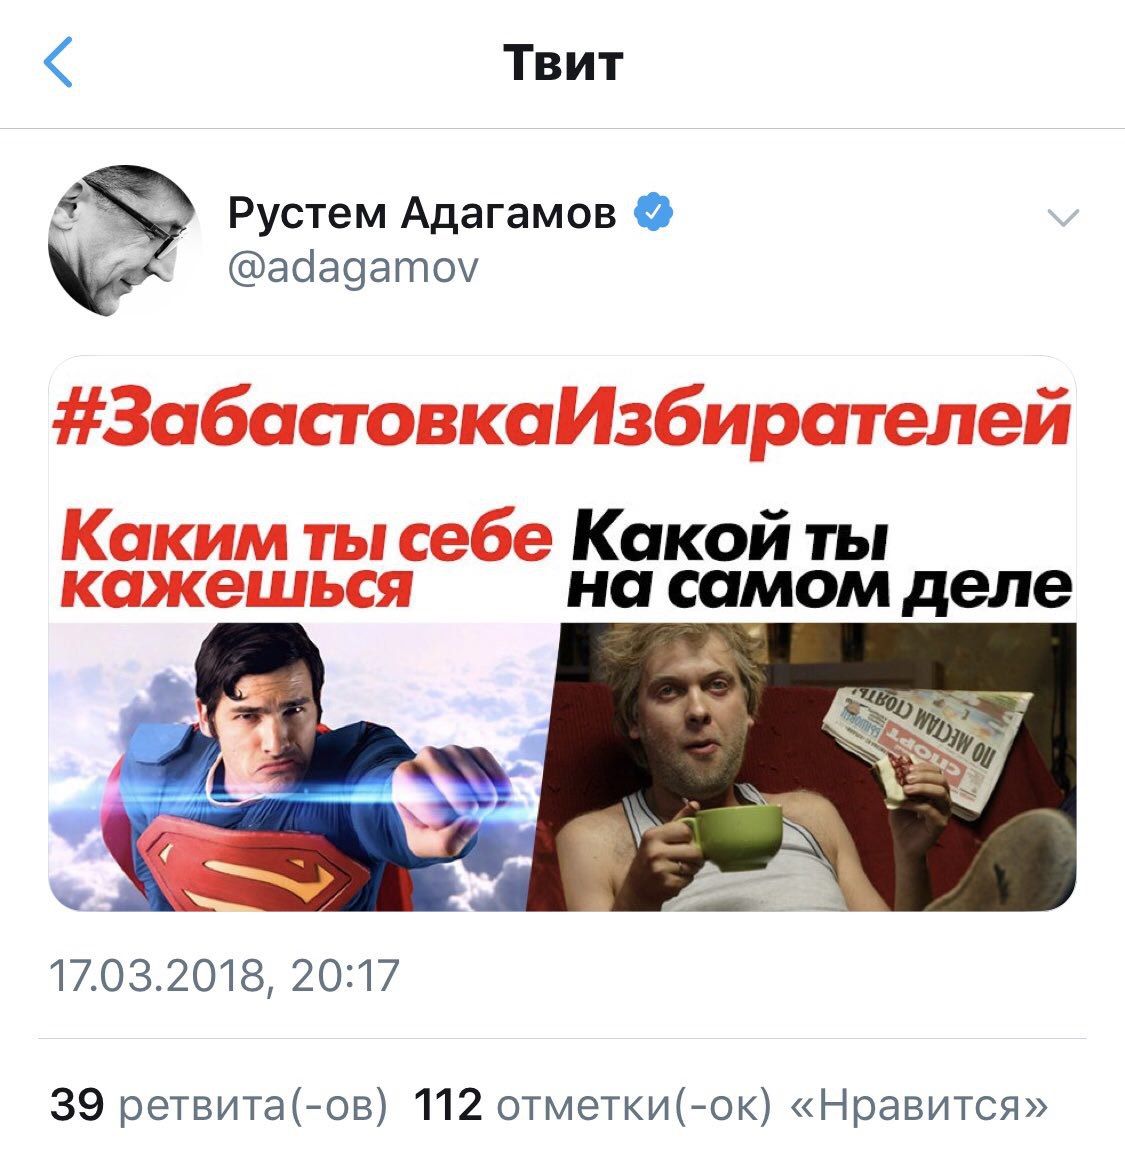Open Рустем Адагамов's profile avatar
Image resolution: width=1125 pixels, height=1162 pixels.
coord(125,241)
